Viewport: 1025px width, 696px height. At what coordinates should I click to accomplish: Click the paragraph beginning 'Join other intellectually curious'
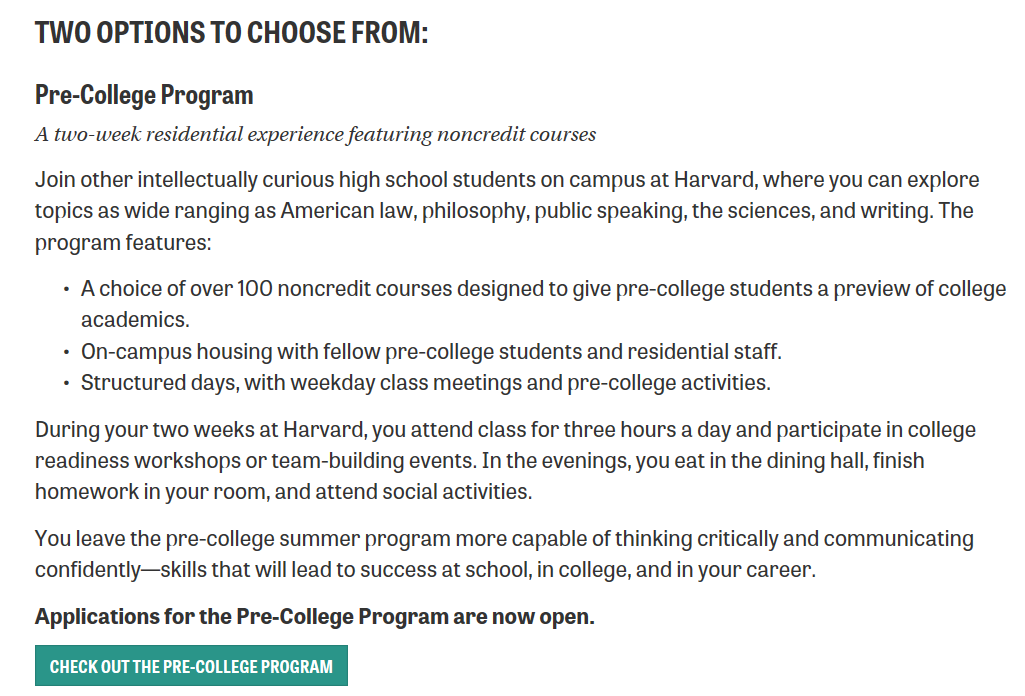[507, 210]
